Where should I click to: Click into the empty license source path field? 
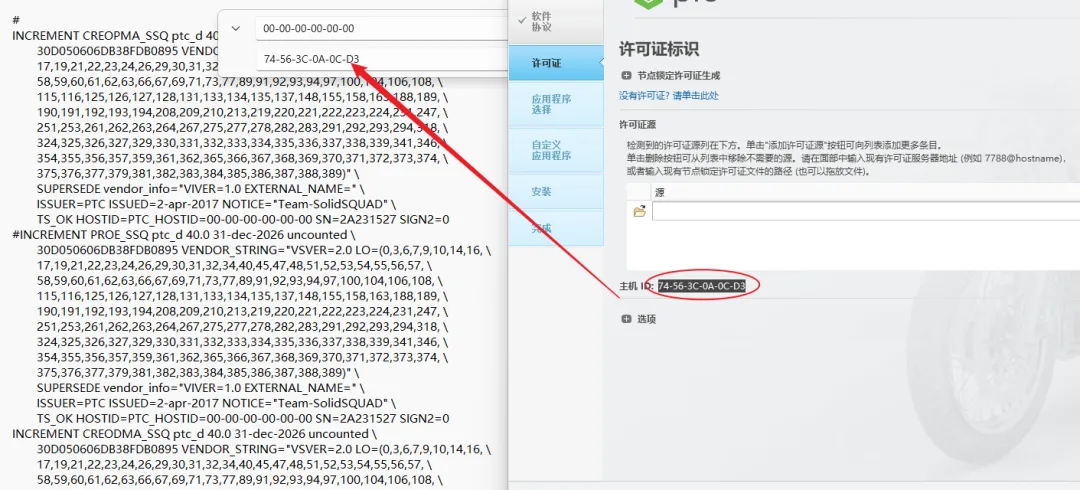pos(866,212)
